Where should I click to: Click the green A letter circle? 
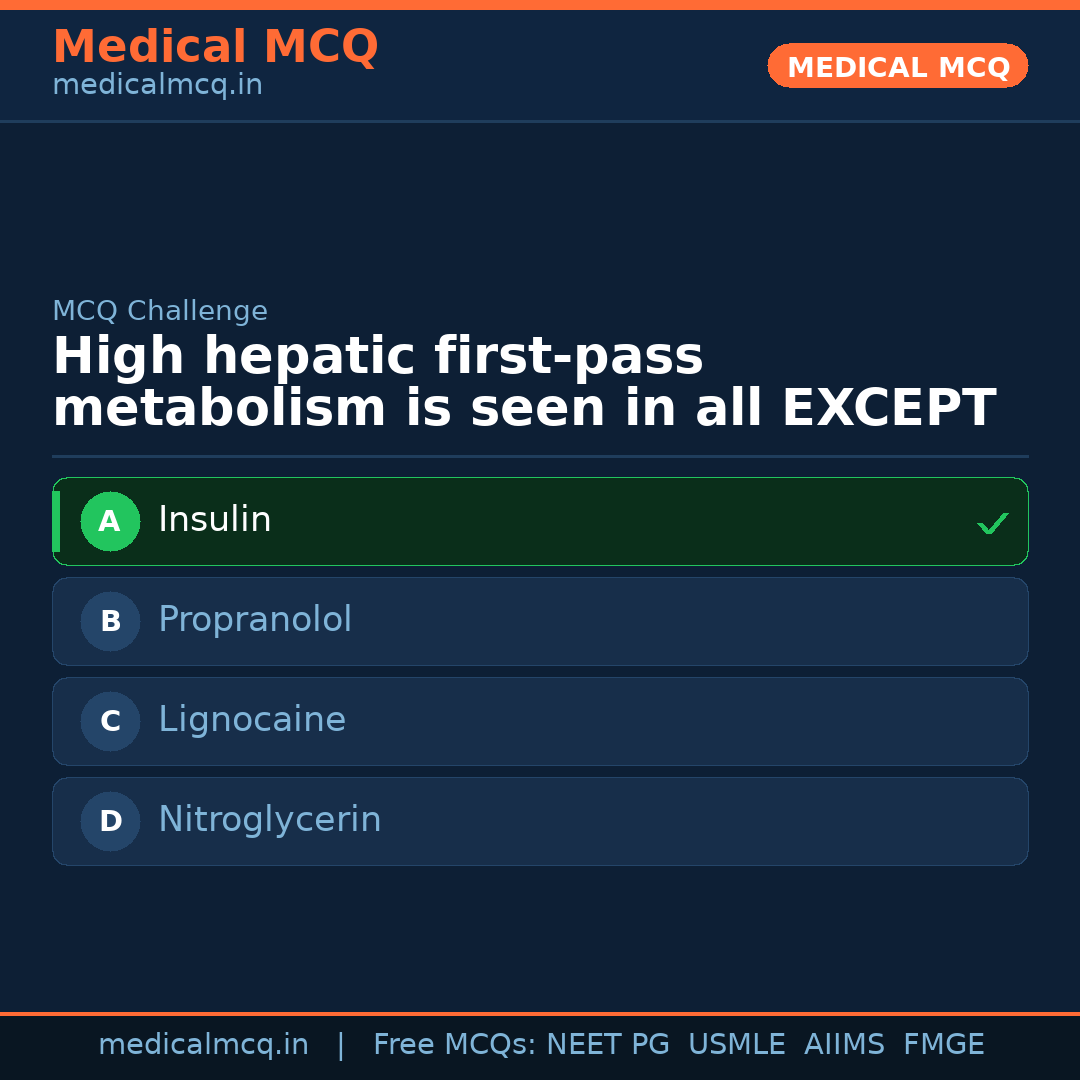pos(110,521)
